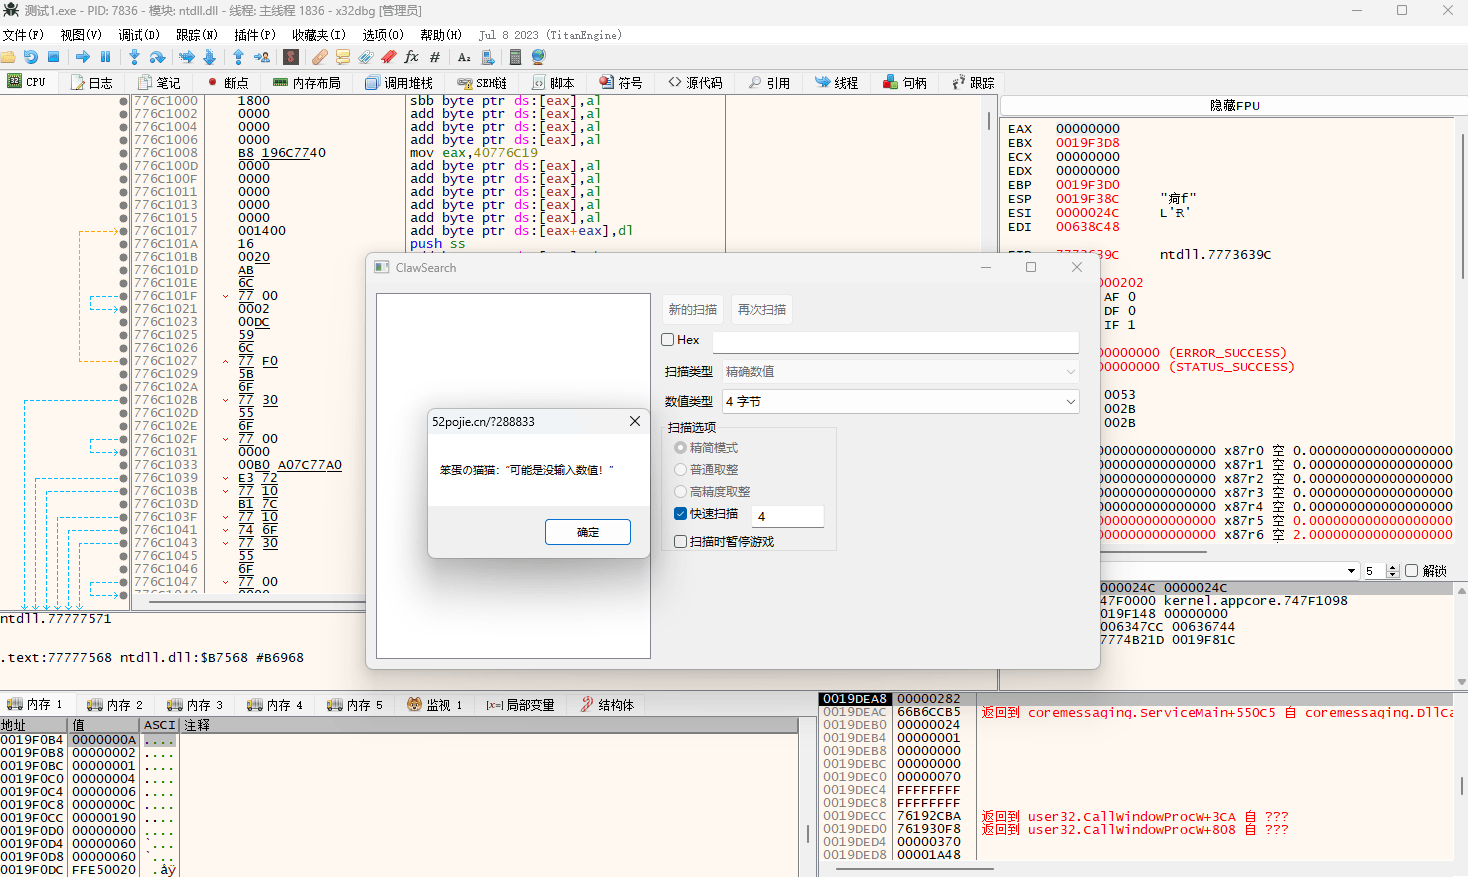Open the 插件 menu
The height and width of the screenshot is (877, 1468).
point(255,35)
